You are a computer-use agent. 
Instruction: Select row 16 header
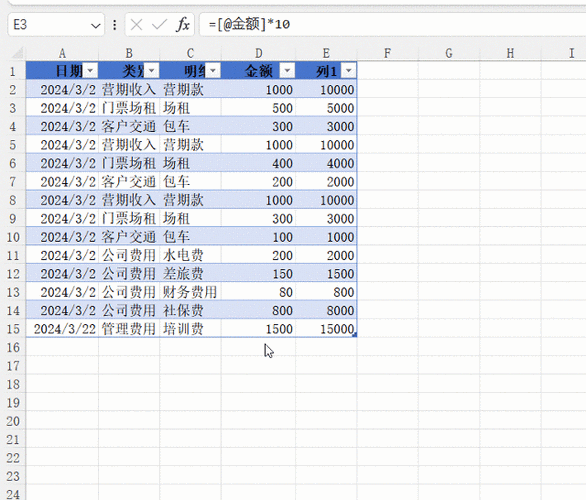pyautogui.click(x=13, y=348)
